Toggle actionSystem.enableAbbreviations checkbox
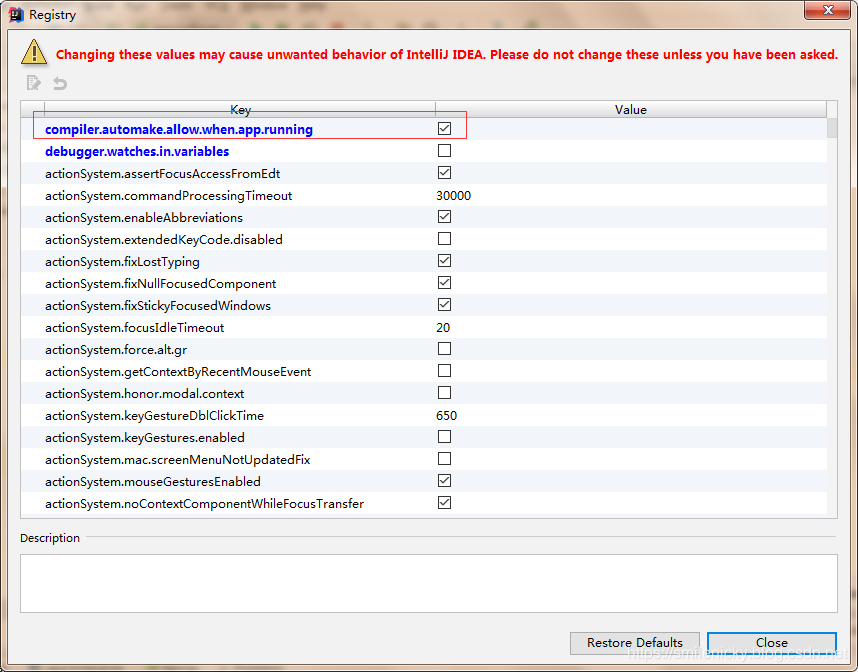 444,217
